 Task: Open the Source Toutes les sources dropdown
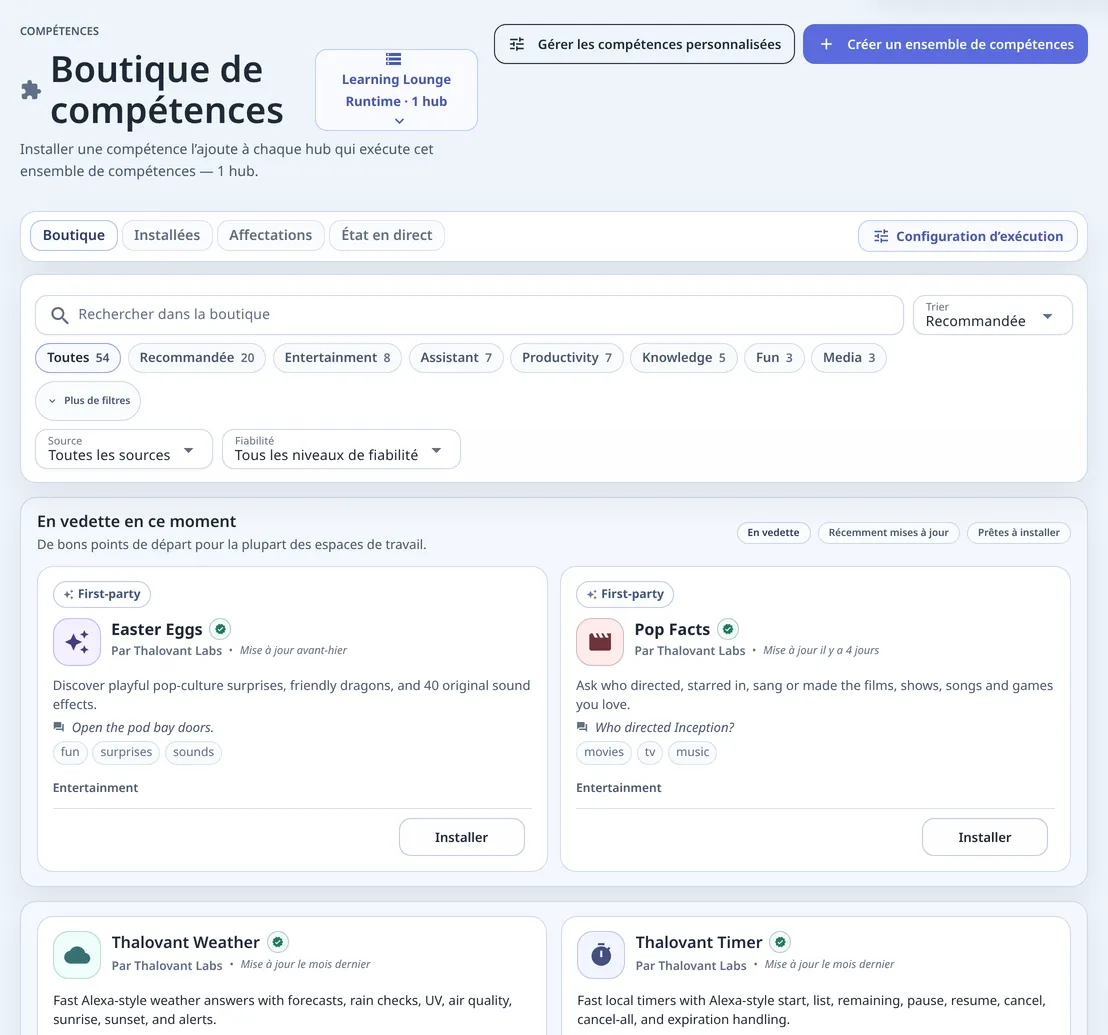(x=124, y=449)
